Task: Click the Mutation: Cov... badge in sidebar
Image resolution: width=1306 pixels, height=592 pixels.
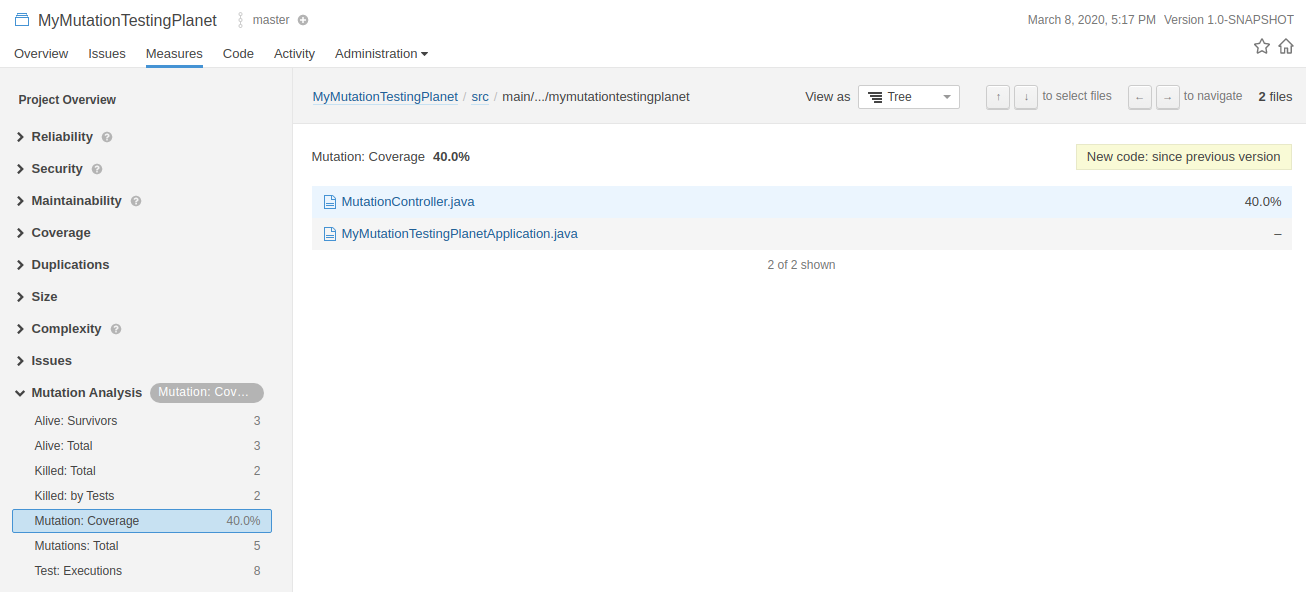Action: (207, 393)
